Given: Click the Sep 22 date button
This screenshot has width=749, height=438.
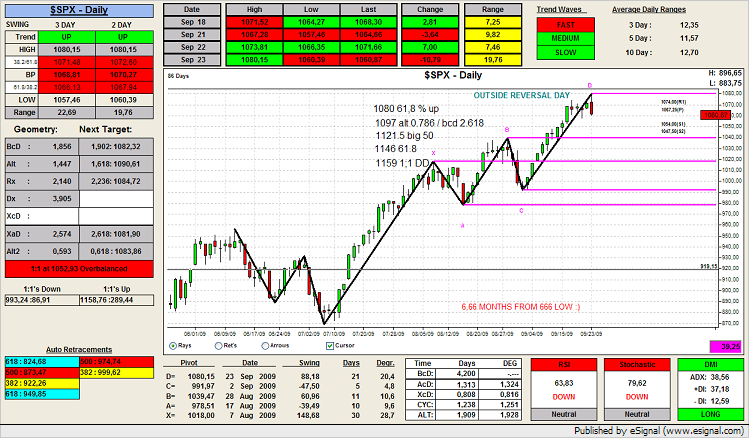Looking at the screenshot, I should pyautogui.click(x=193, y=47).
